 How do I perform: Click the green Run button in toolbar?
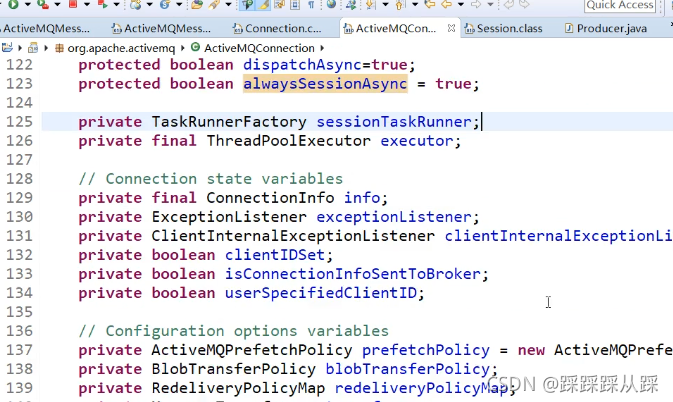[13, 5]
